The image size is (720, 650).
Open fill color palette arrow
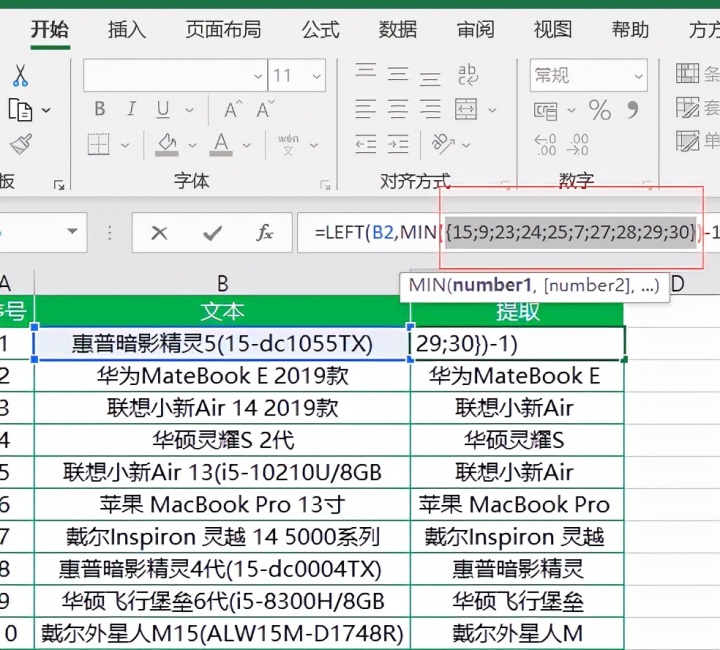[192, 146]
